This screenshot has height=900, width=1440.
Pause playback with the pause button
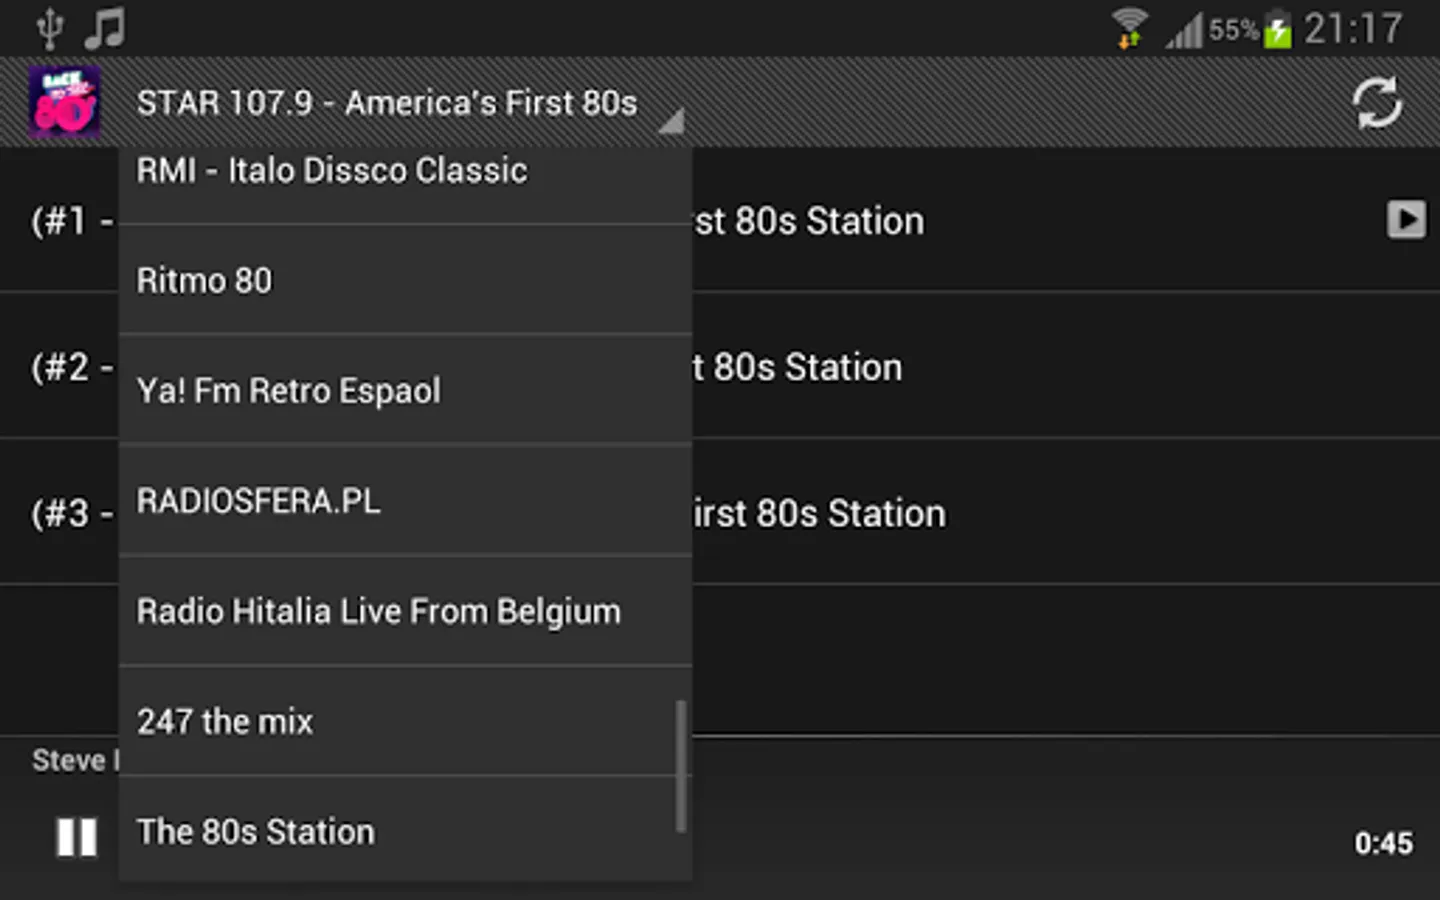point(76,837)
